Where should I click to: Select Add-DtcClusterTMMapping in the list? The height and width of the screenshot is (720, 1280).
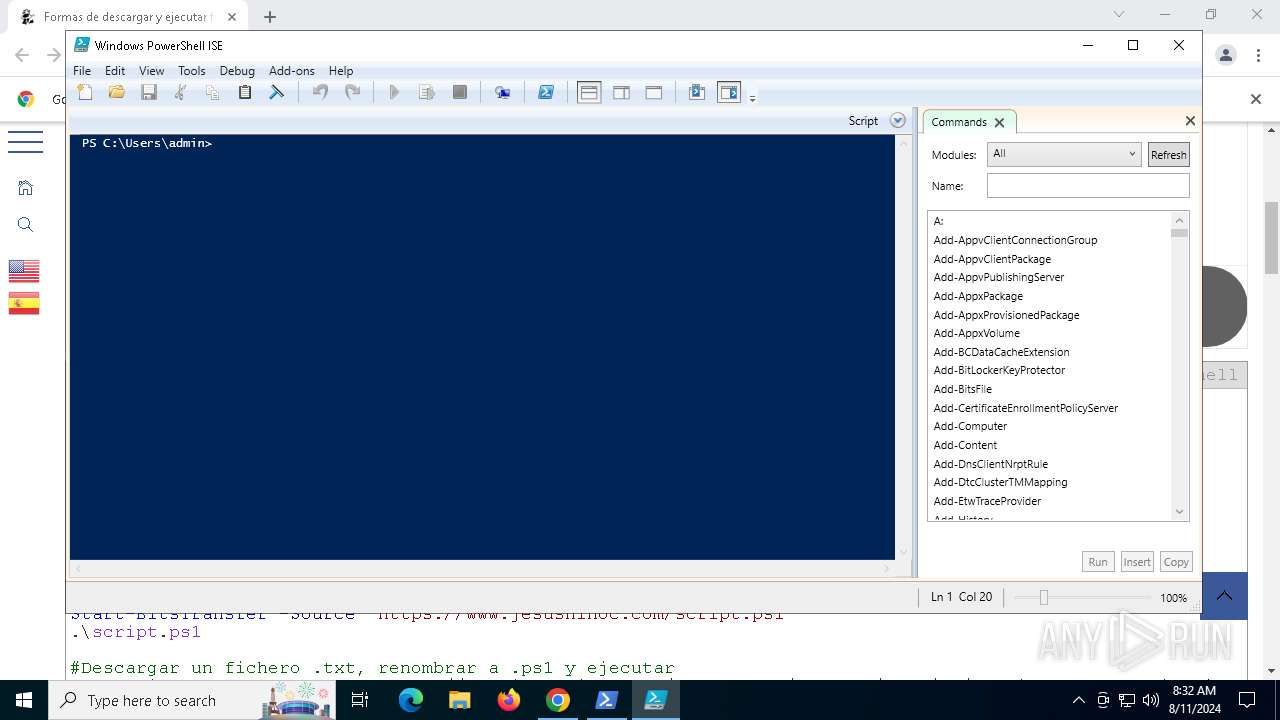click(x=1050, y=482)
